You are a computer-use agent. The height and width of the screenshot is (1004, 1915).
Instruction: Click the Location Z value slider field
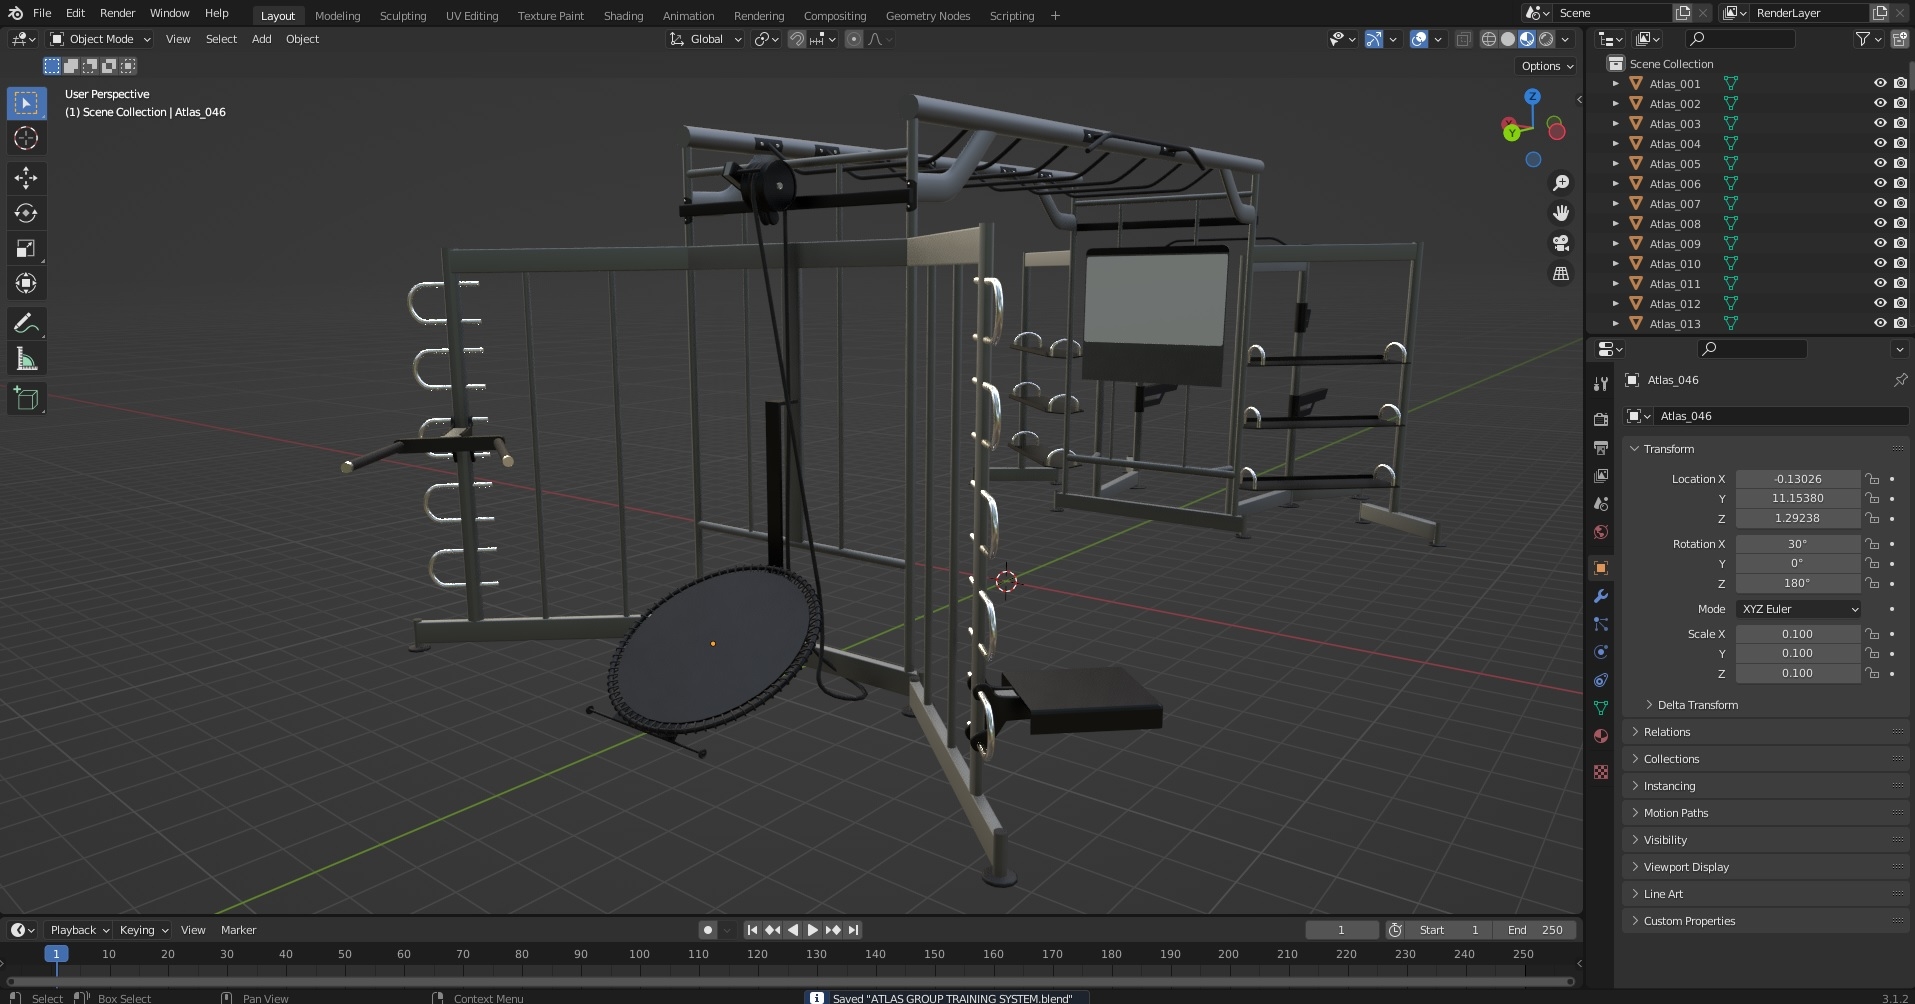(x=1798, y=518)
